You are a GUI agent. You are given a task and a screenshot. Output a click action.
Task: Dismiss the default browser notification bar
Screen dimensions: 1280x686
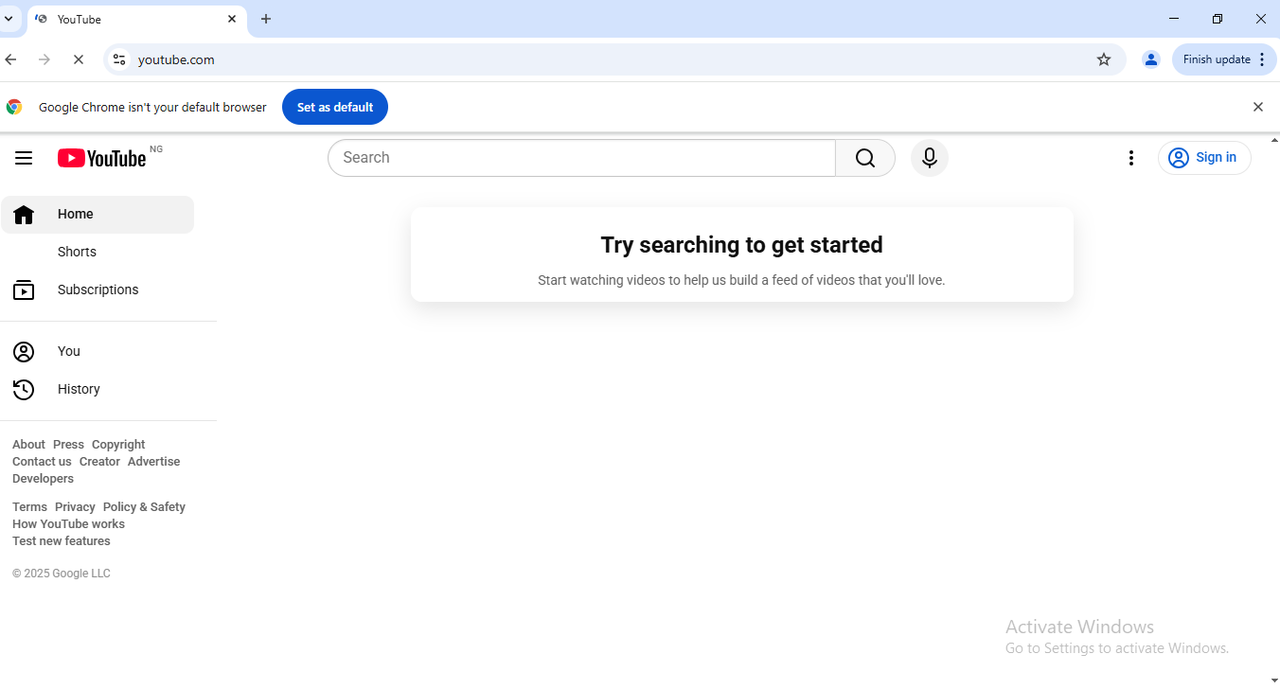click(x=1258, y=107)
